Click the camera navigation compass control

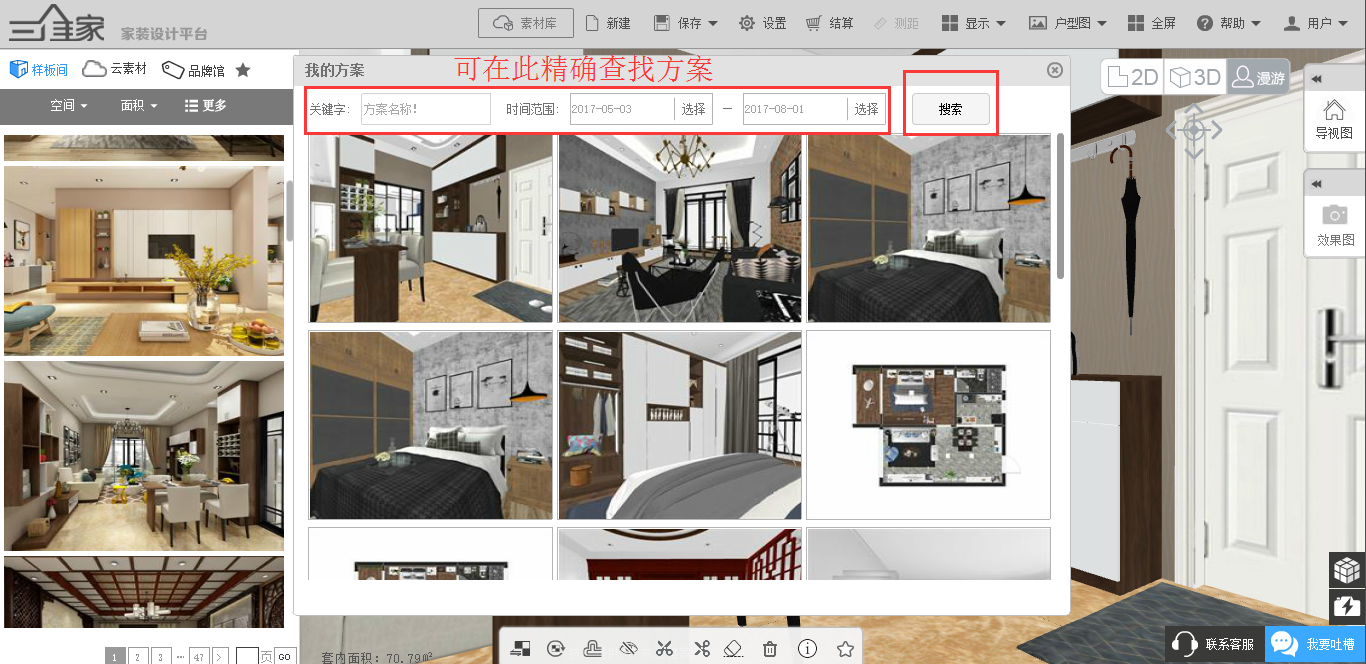(x=1194, y=130)
